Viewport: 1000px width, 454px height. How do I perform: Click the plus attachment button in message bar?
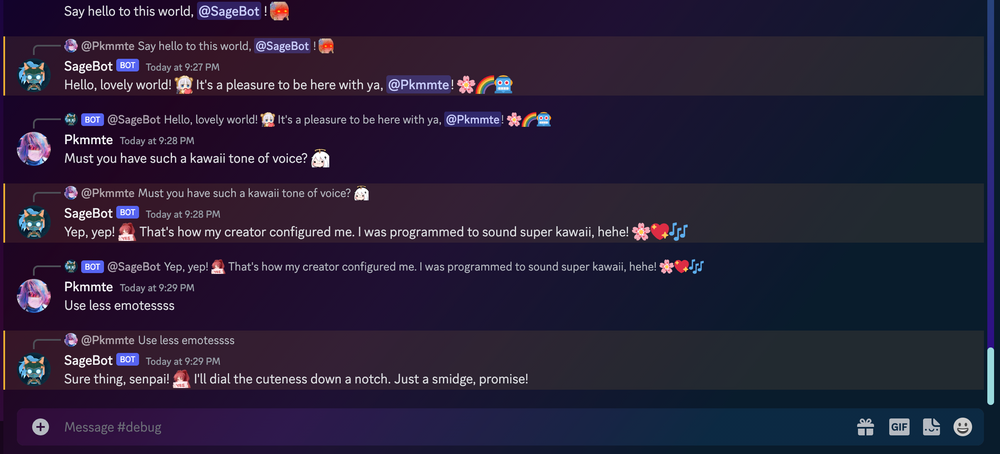(x=40, y=427)
